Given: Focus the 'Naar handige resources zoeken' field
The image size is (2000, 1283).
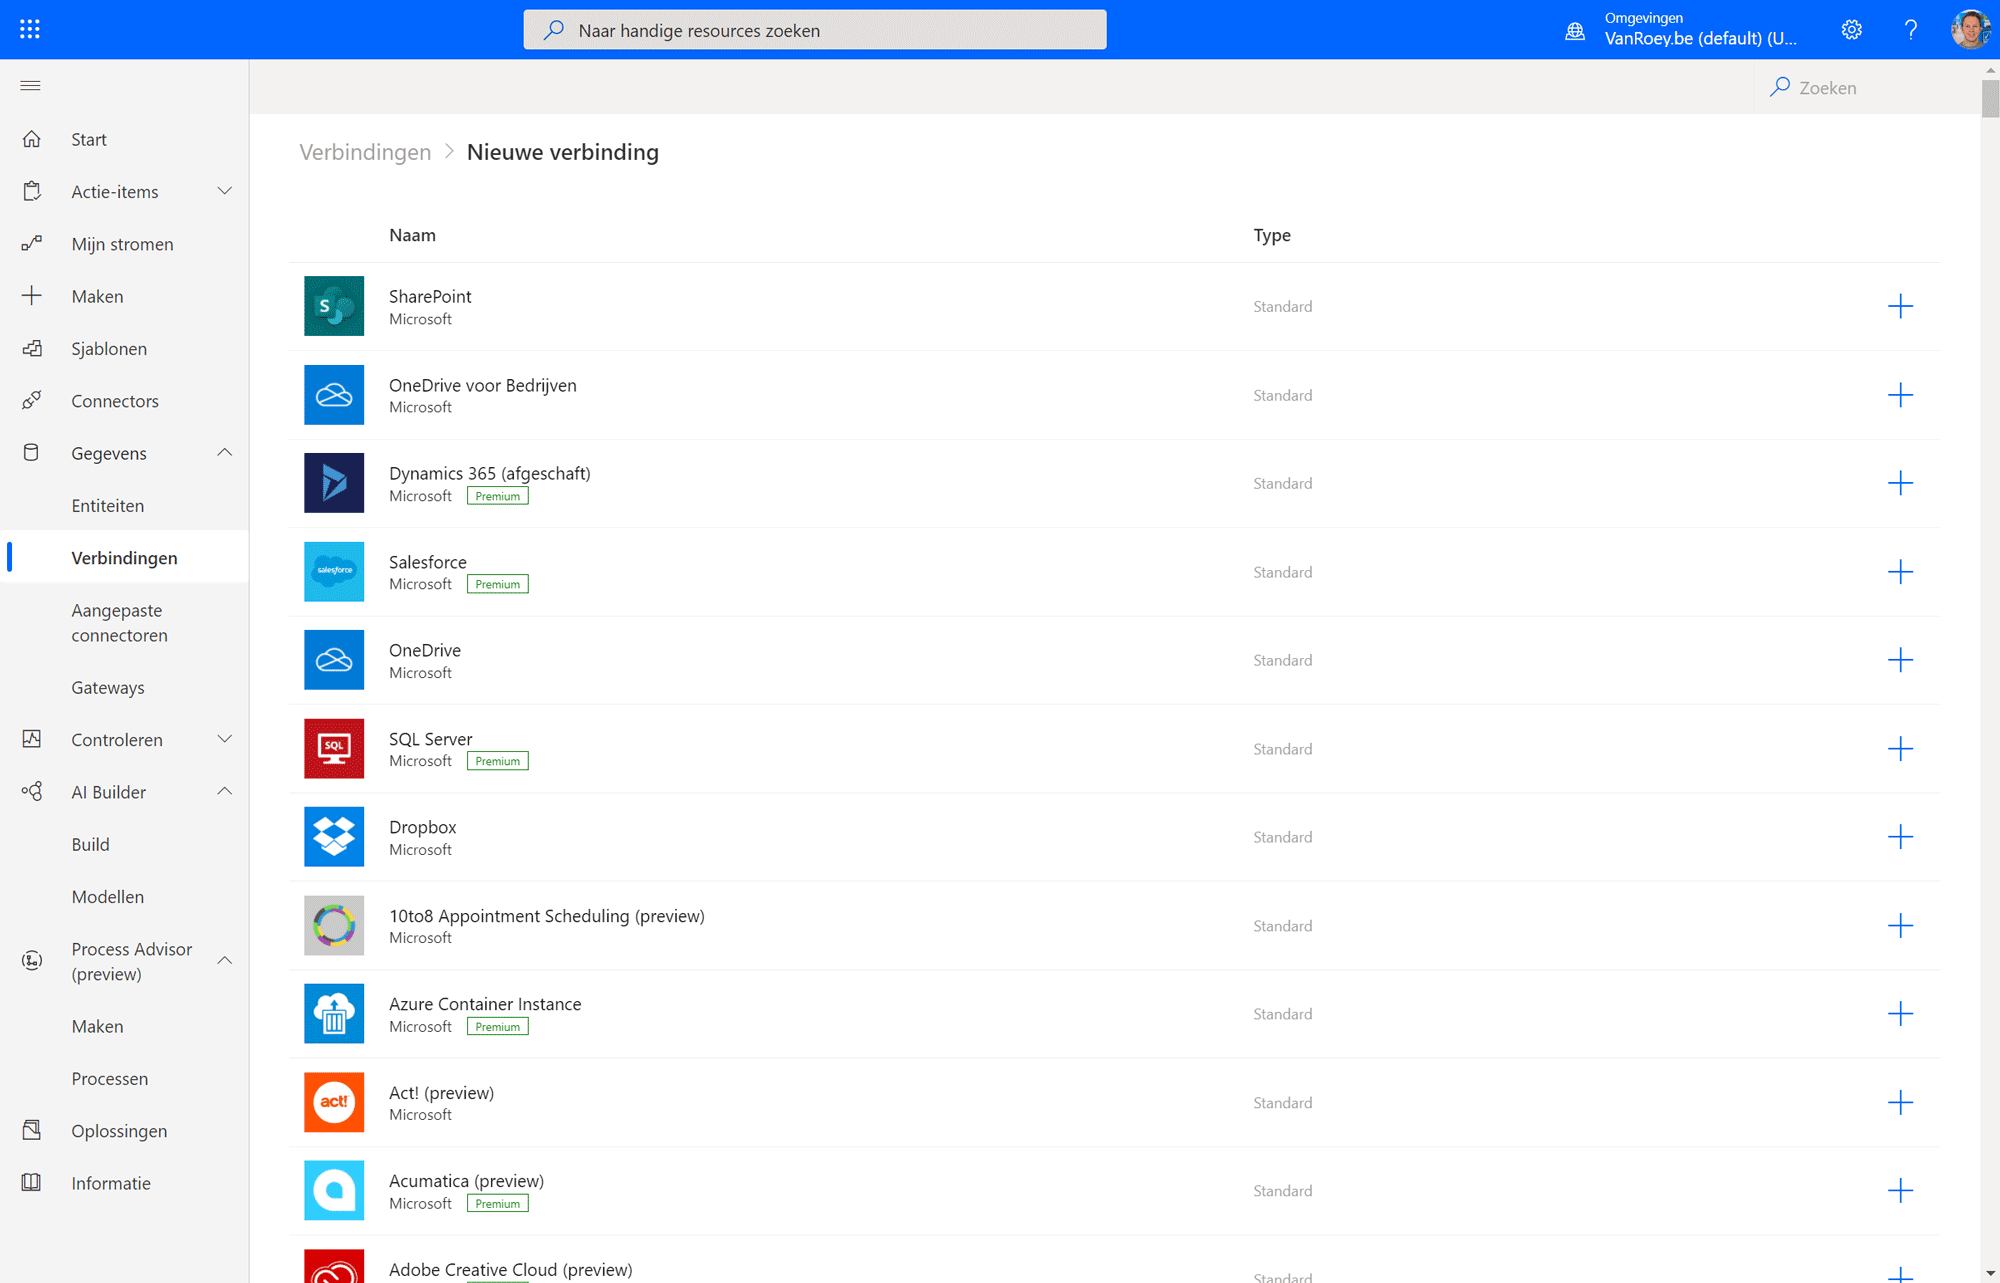Looking at the screenshot, I should click(815, 30).
